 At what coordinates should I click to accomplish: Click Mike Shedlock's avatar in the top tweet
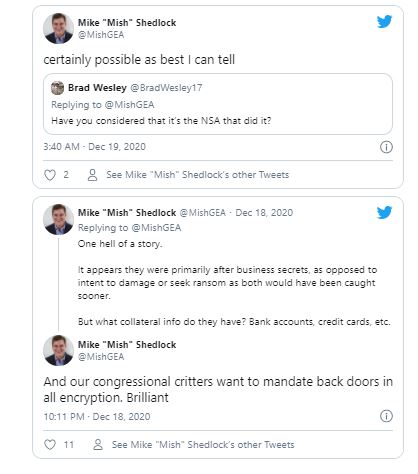[x=58, y=28]
